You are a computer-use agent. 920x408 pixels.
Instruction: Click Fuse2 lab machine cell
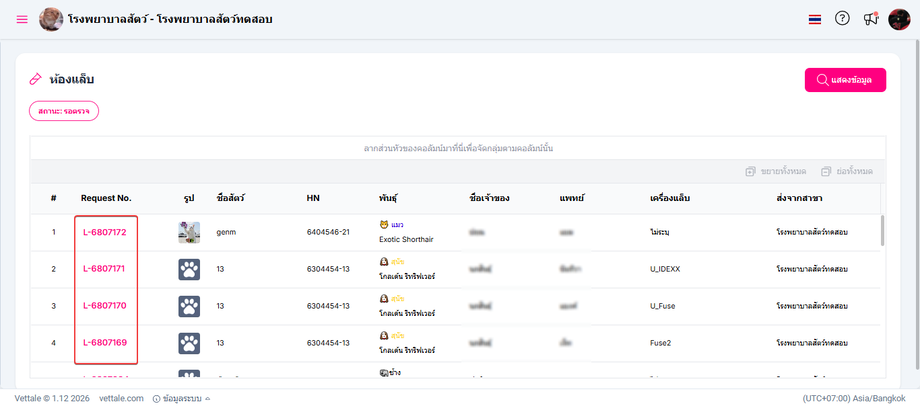(660, 343)
